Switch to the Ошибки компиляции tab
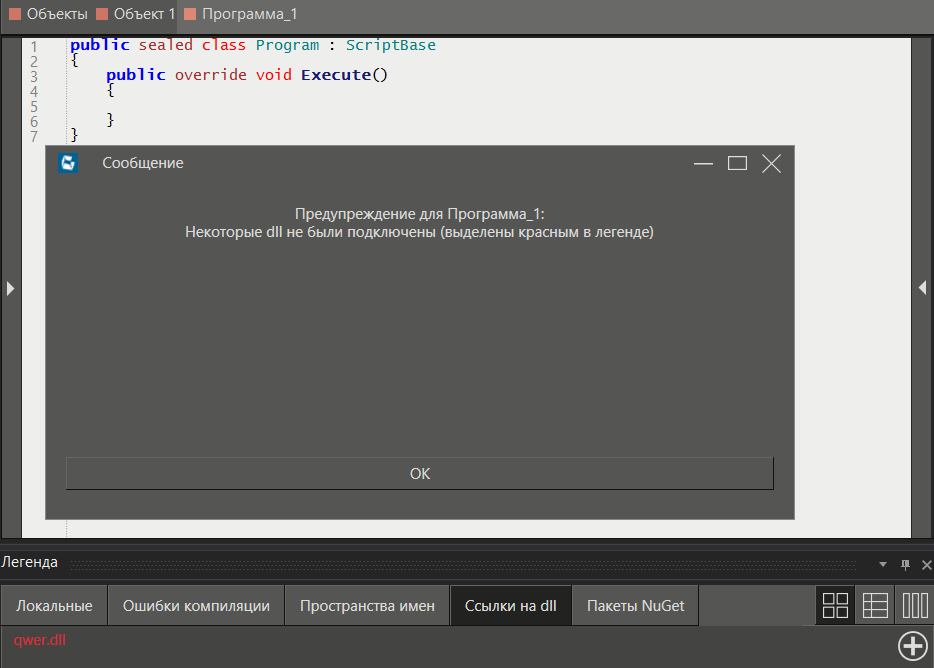This screenshot has height=668, width=934. click(195, 605)
